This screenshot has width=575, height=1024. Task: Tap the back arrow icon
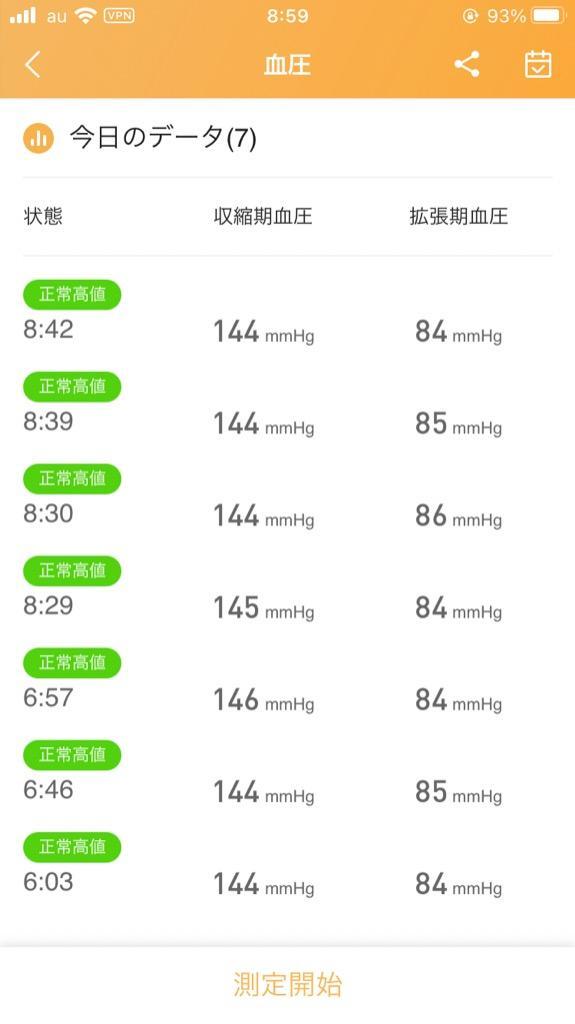pos(33,65)
